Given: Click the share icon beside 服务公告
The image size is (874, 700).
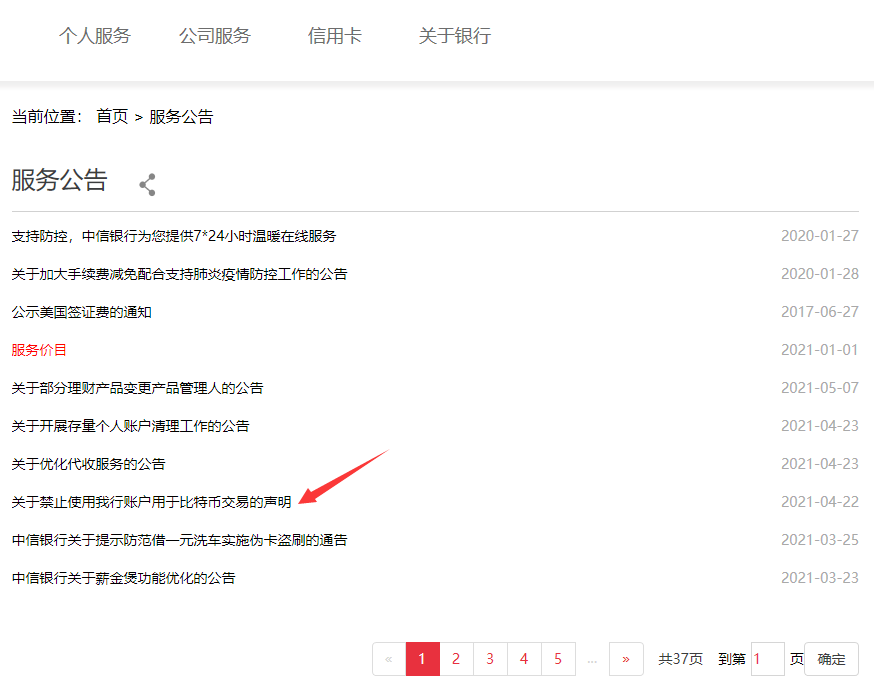Looking at the screenshot, I should [148, 185].
